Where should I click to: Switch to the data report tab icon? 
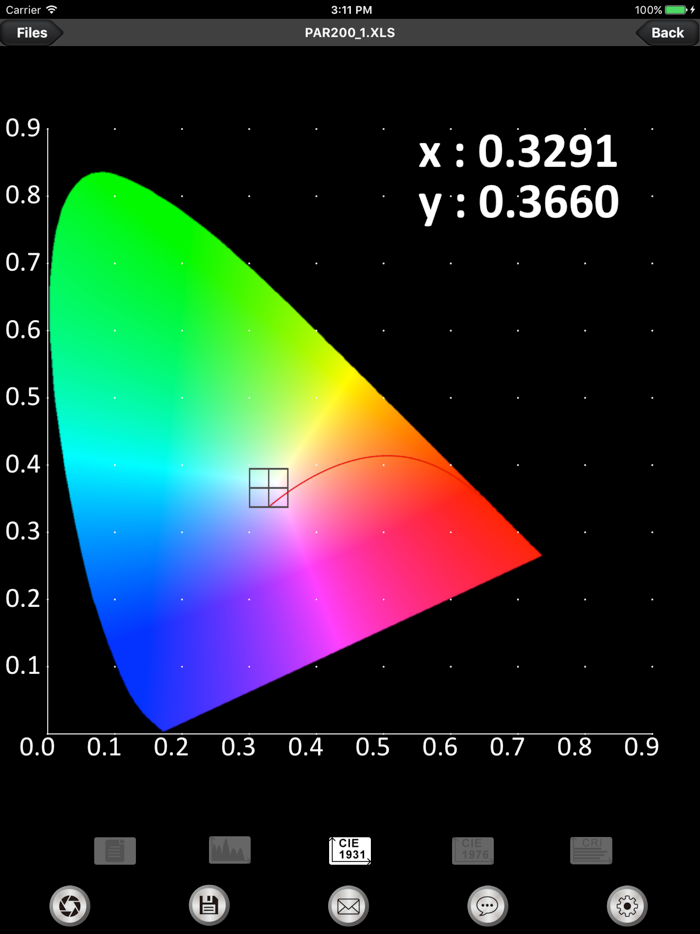click(x=115, y=851)
